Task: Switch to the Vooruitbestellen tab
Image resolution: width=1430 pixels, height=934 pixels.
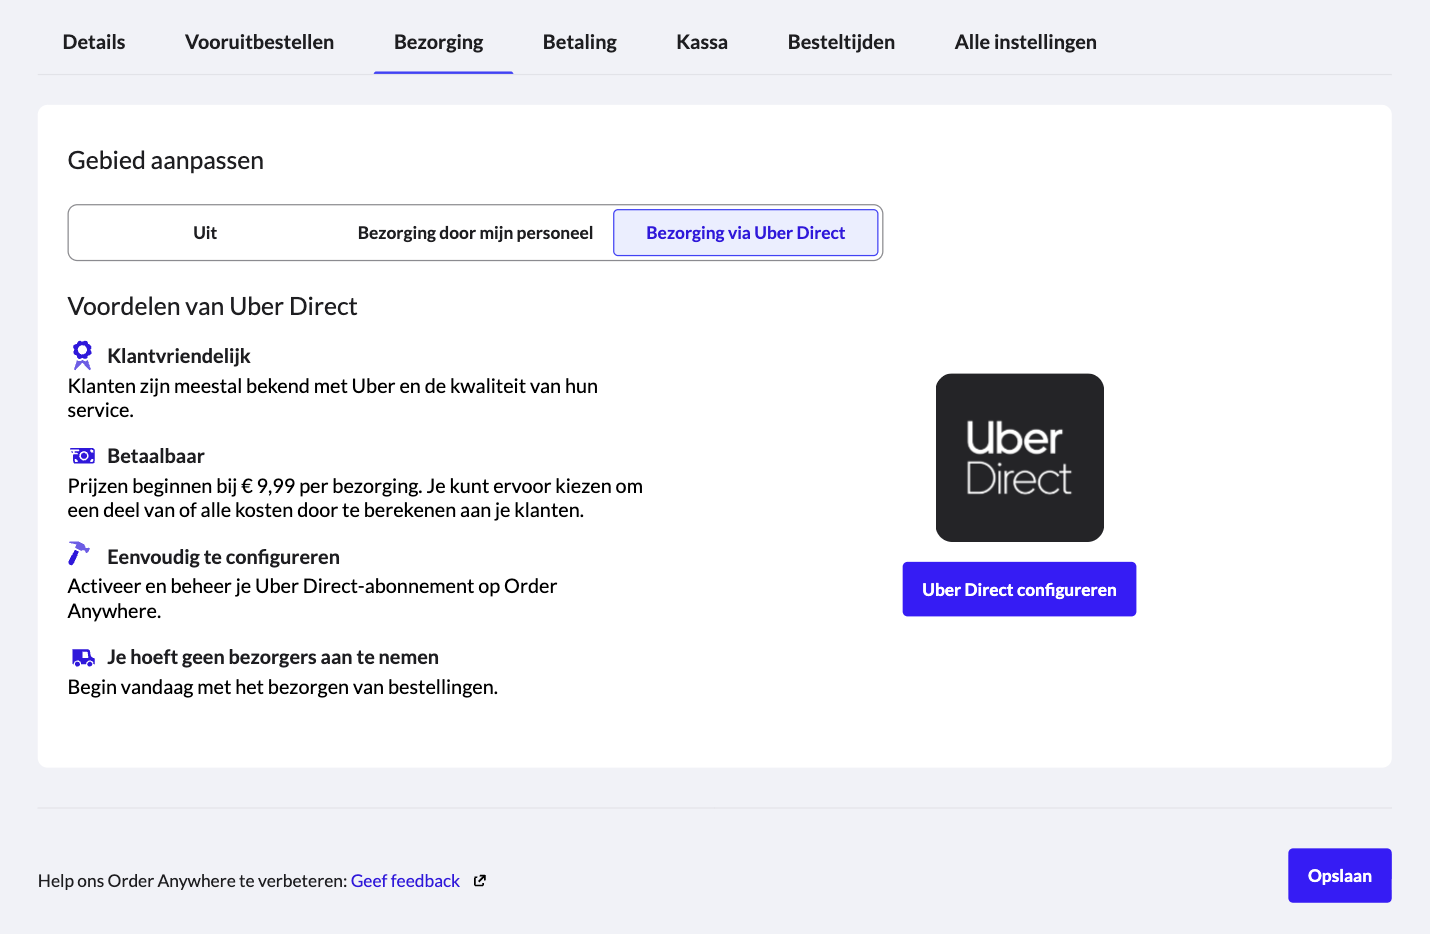Action: tap(260, 42)
